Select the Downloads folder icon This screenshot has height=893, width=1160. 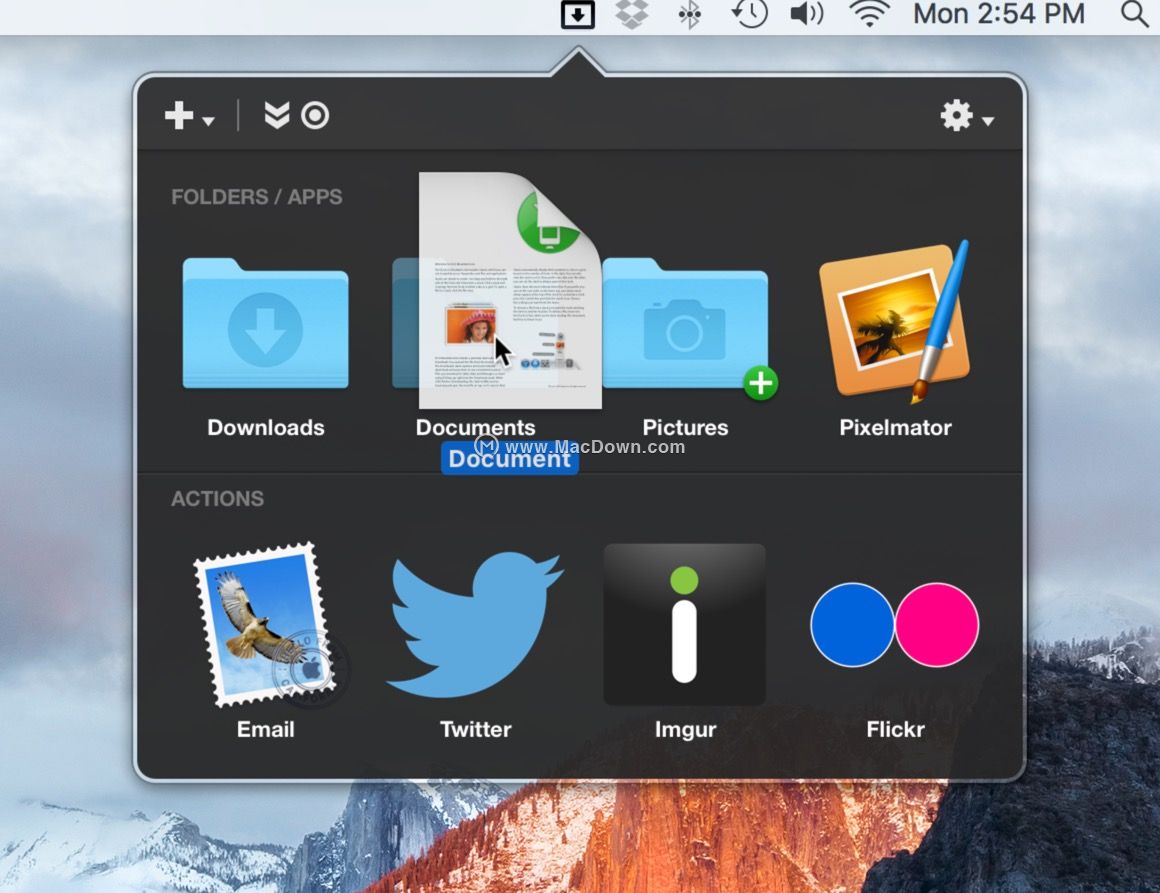pos(266,323)
